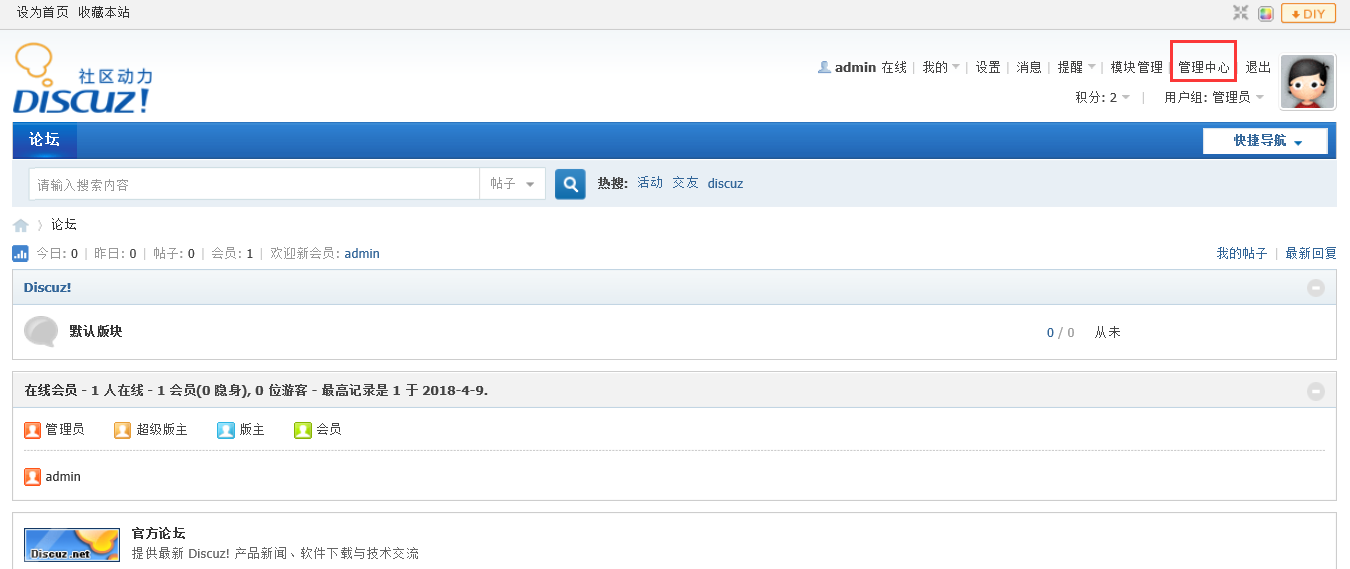Open 我的帖子 link
This screenshot has width=1350, height=569.
point(1241,253)
